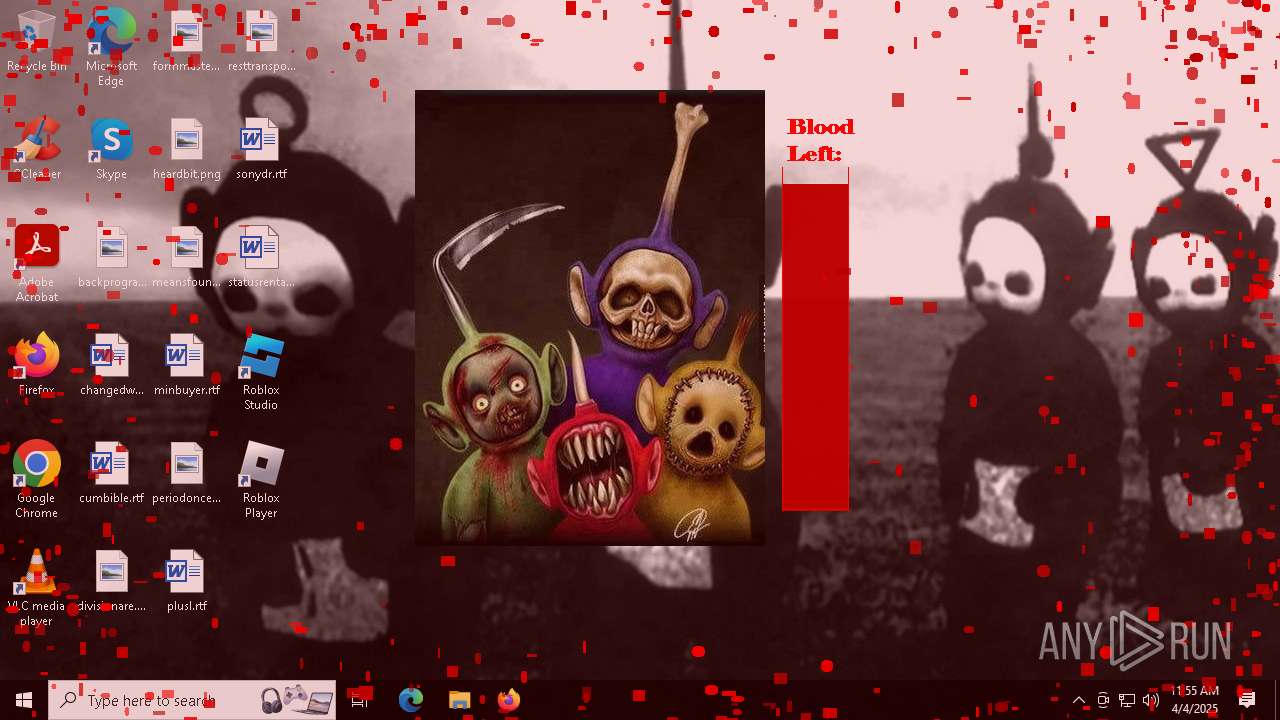
Task: Select the cumbible.rtf document icon
Action: point(111,473)
